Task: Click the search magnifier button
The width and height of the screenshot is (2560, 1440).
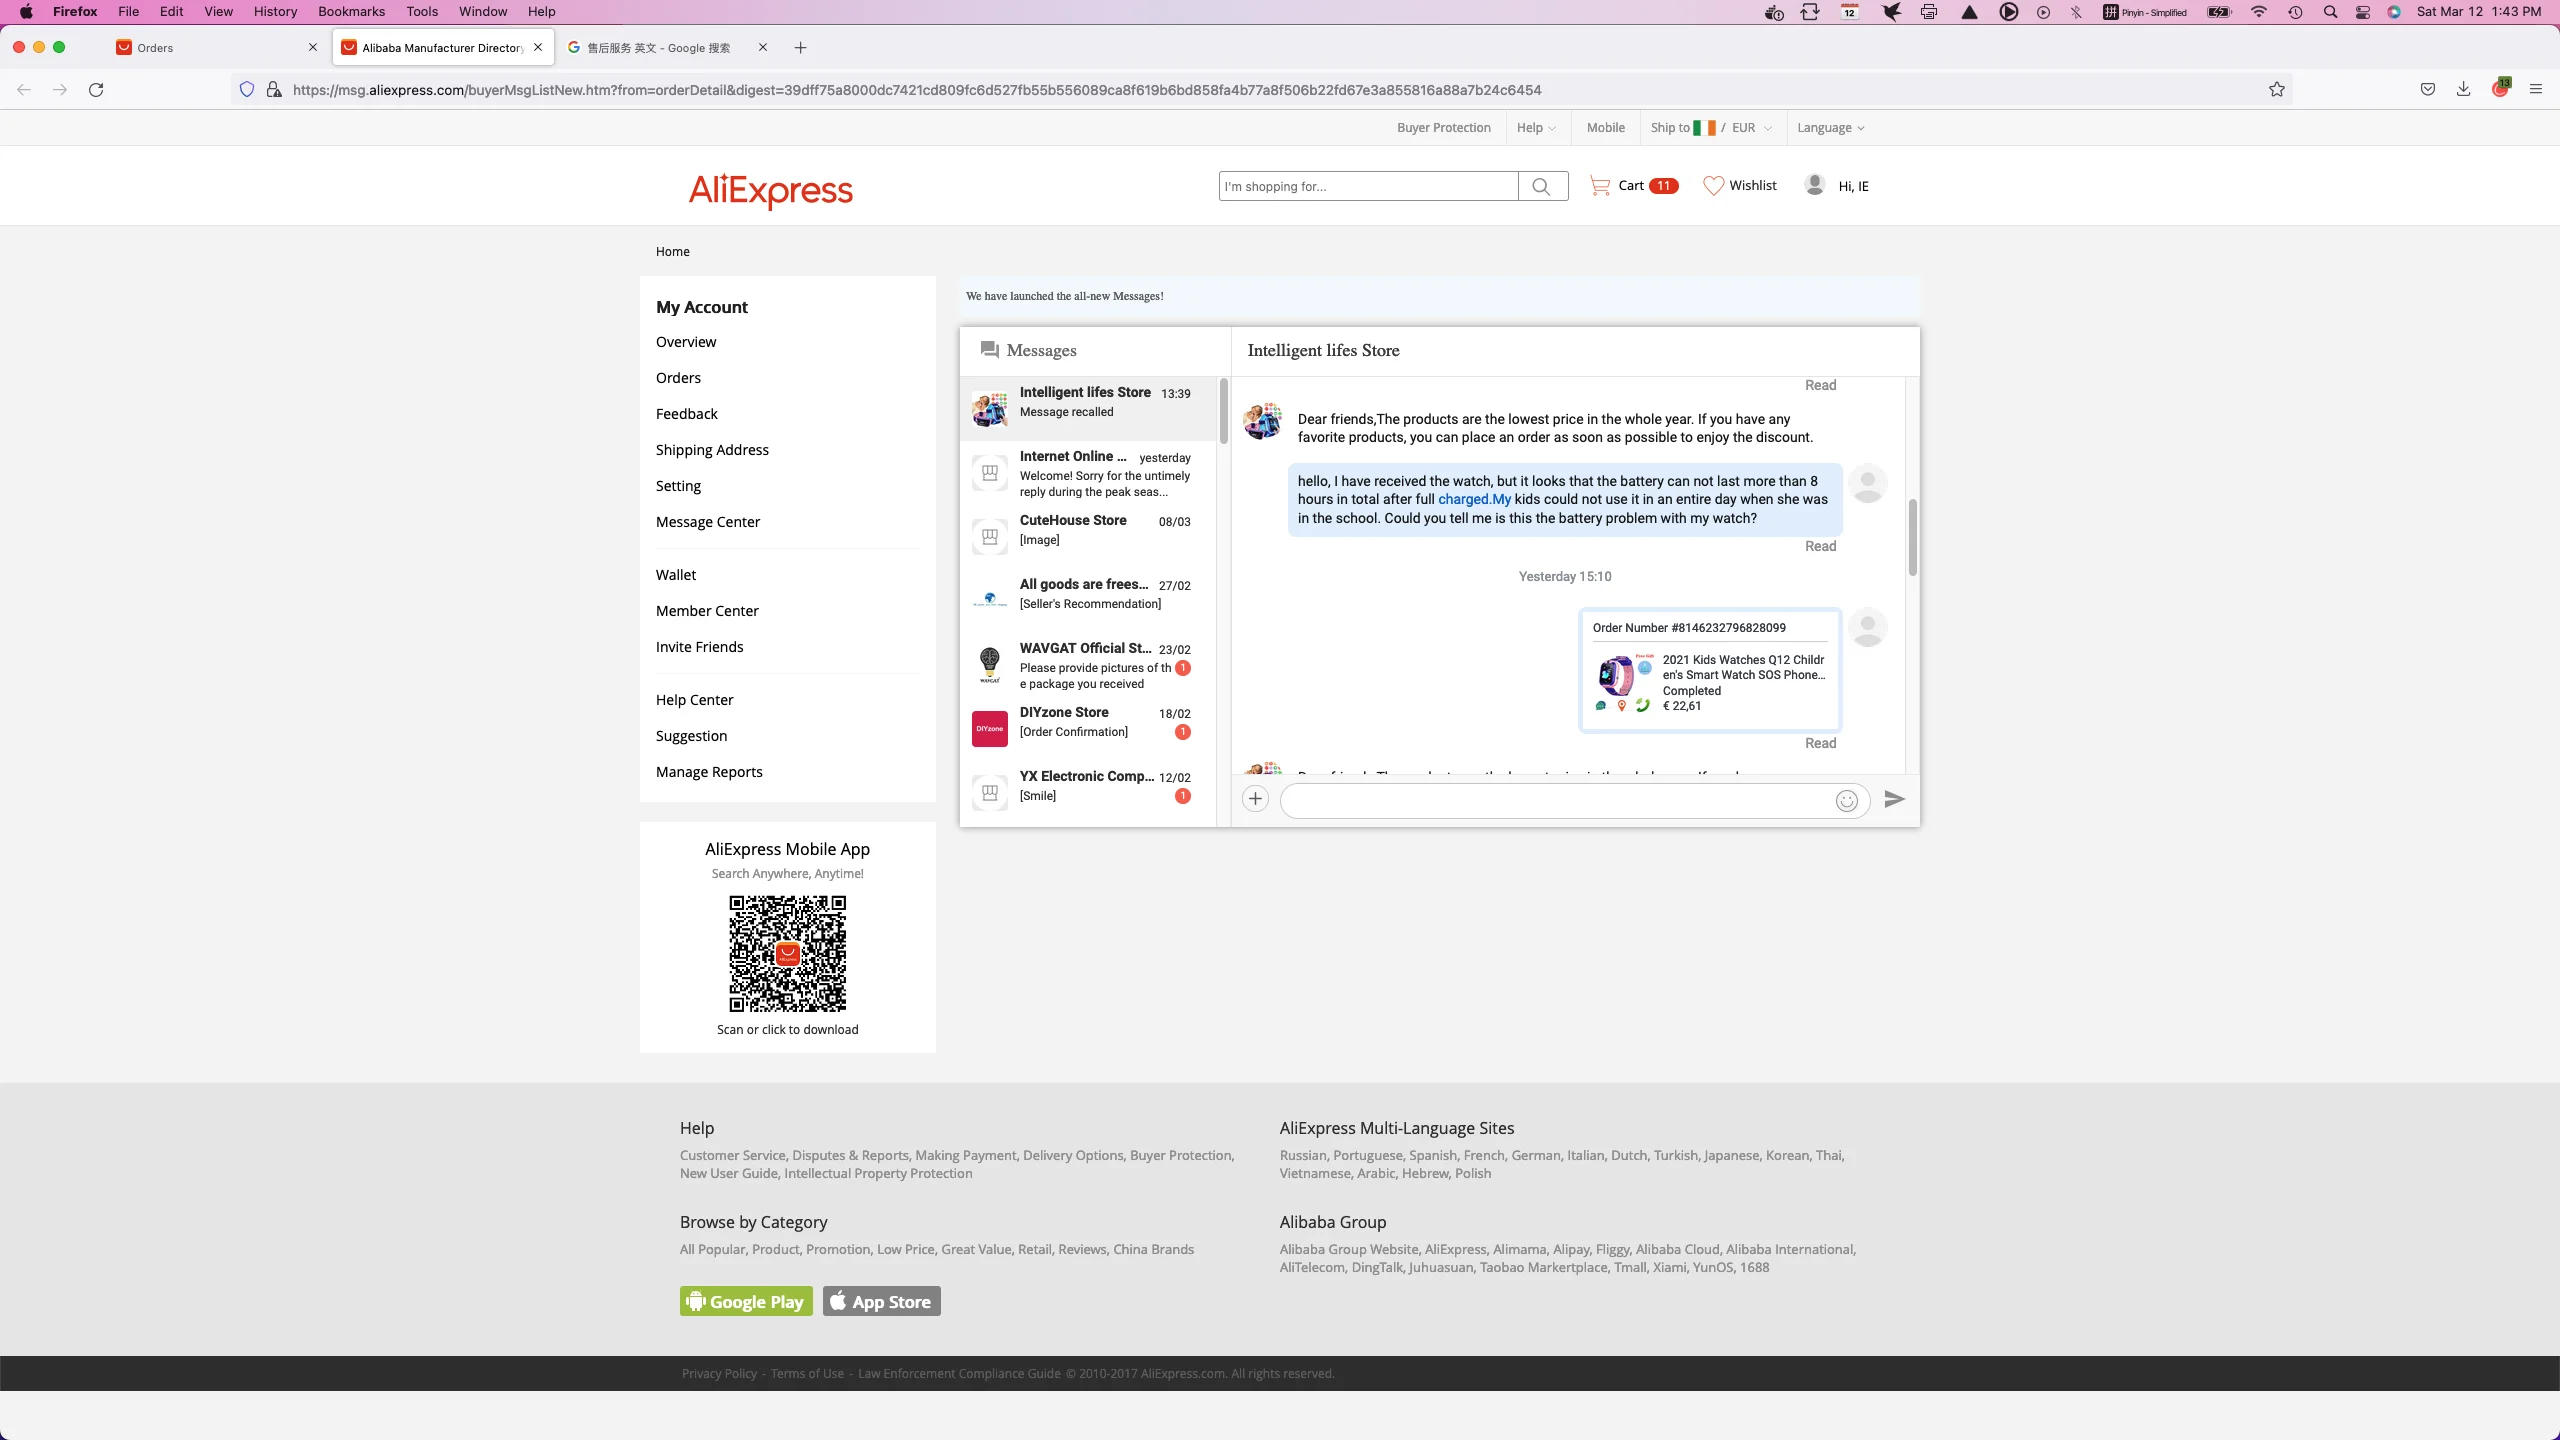Action: (1542, 186)
